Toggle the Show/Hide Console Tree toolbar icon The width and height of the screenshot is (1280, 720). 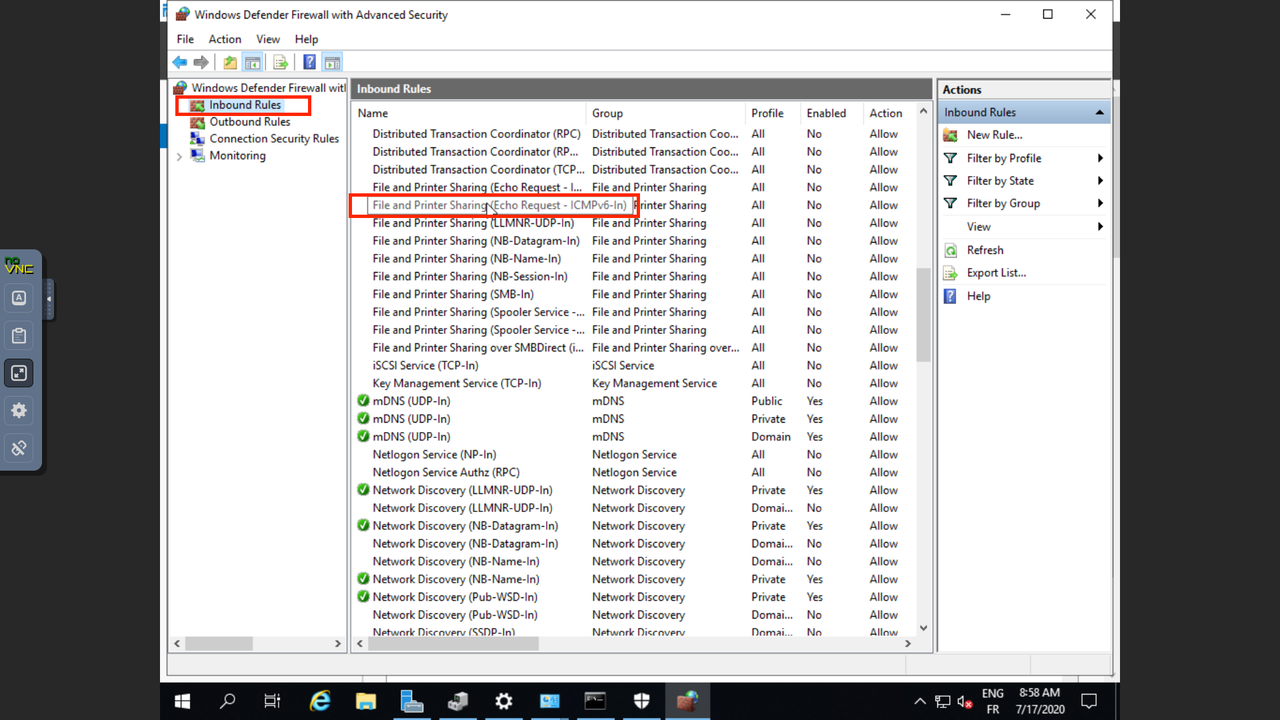coord(253,62)
